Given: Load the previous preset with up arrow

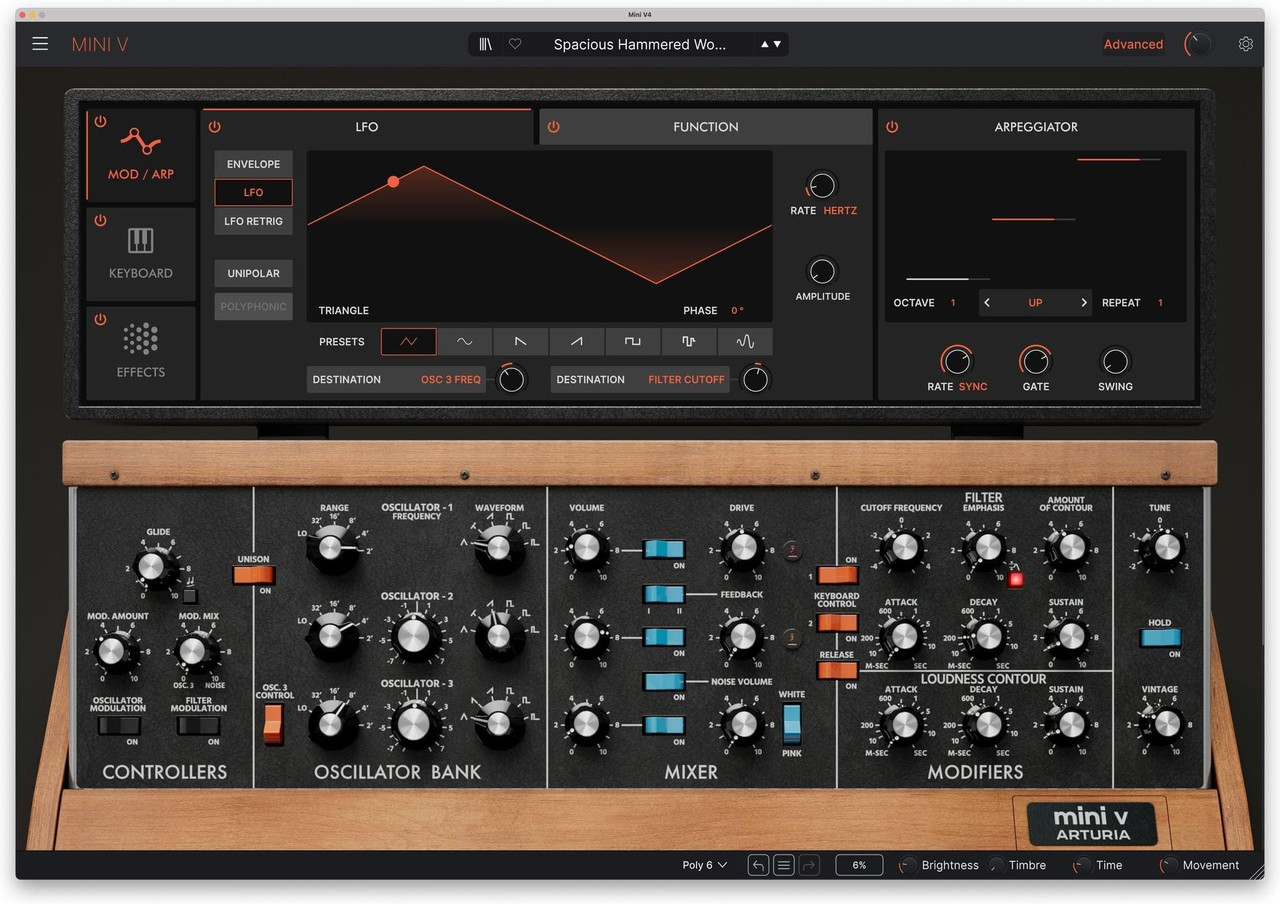Looking at the screenshot, I should pyautogui.click(x=765, y=44).
